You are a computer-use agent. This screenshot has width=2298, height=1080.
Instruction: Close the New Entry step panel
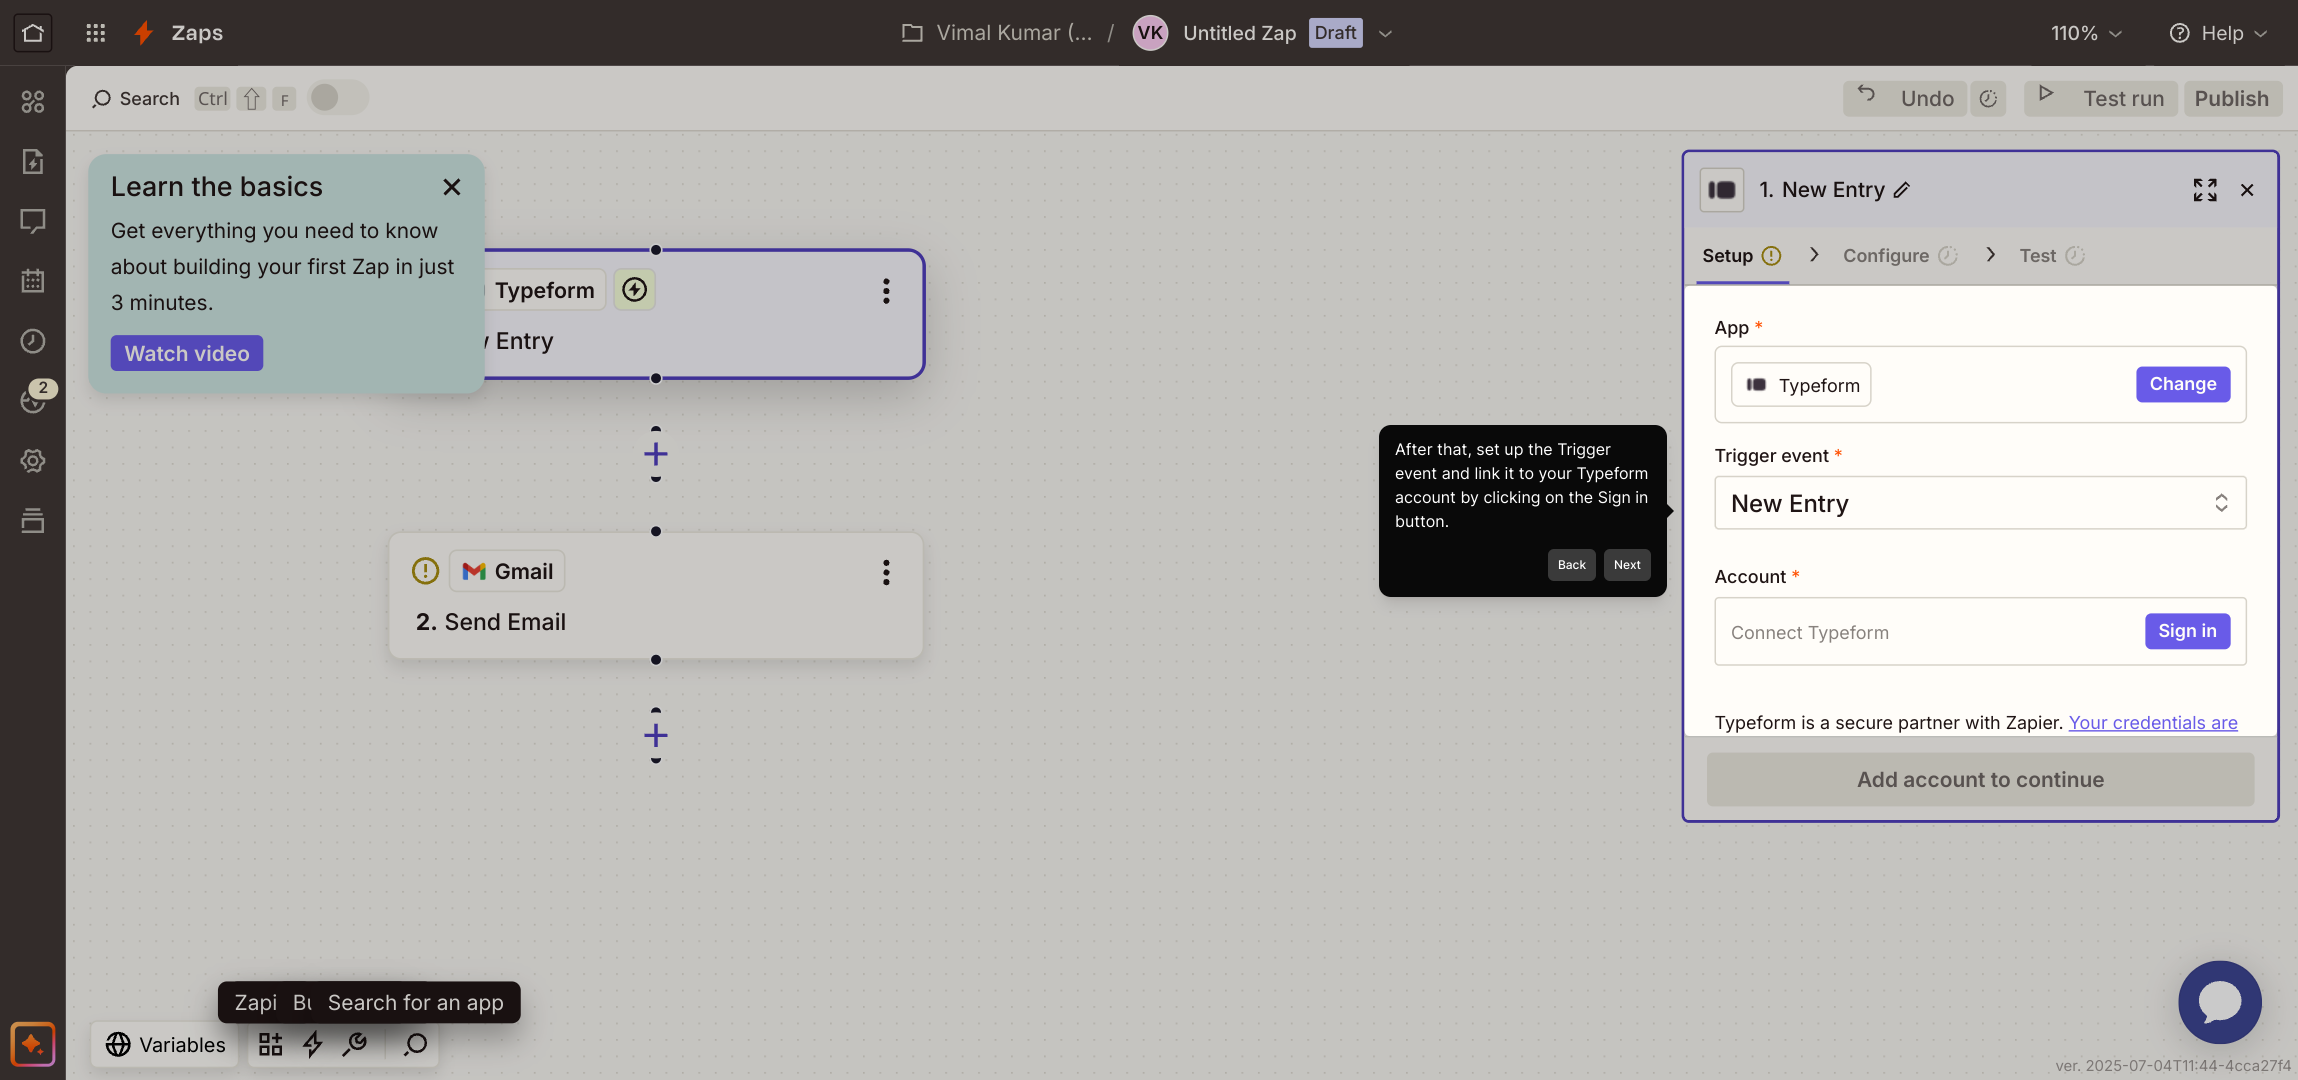click(2247, 190)
